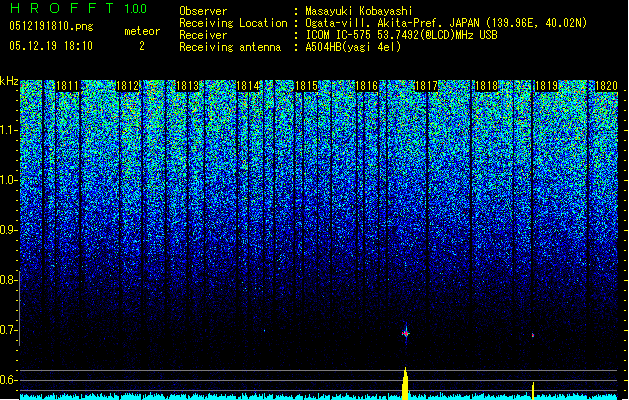This screenshot has width=629, height=400.
Task: Click the meteor count value 2
Action: (x=142, y=46)
